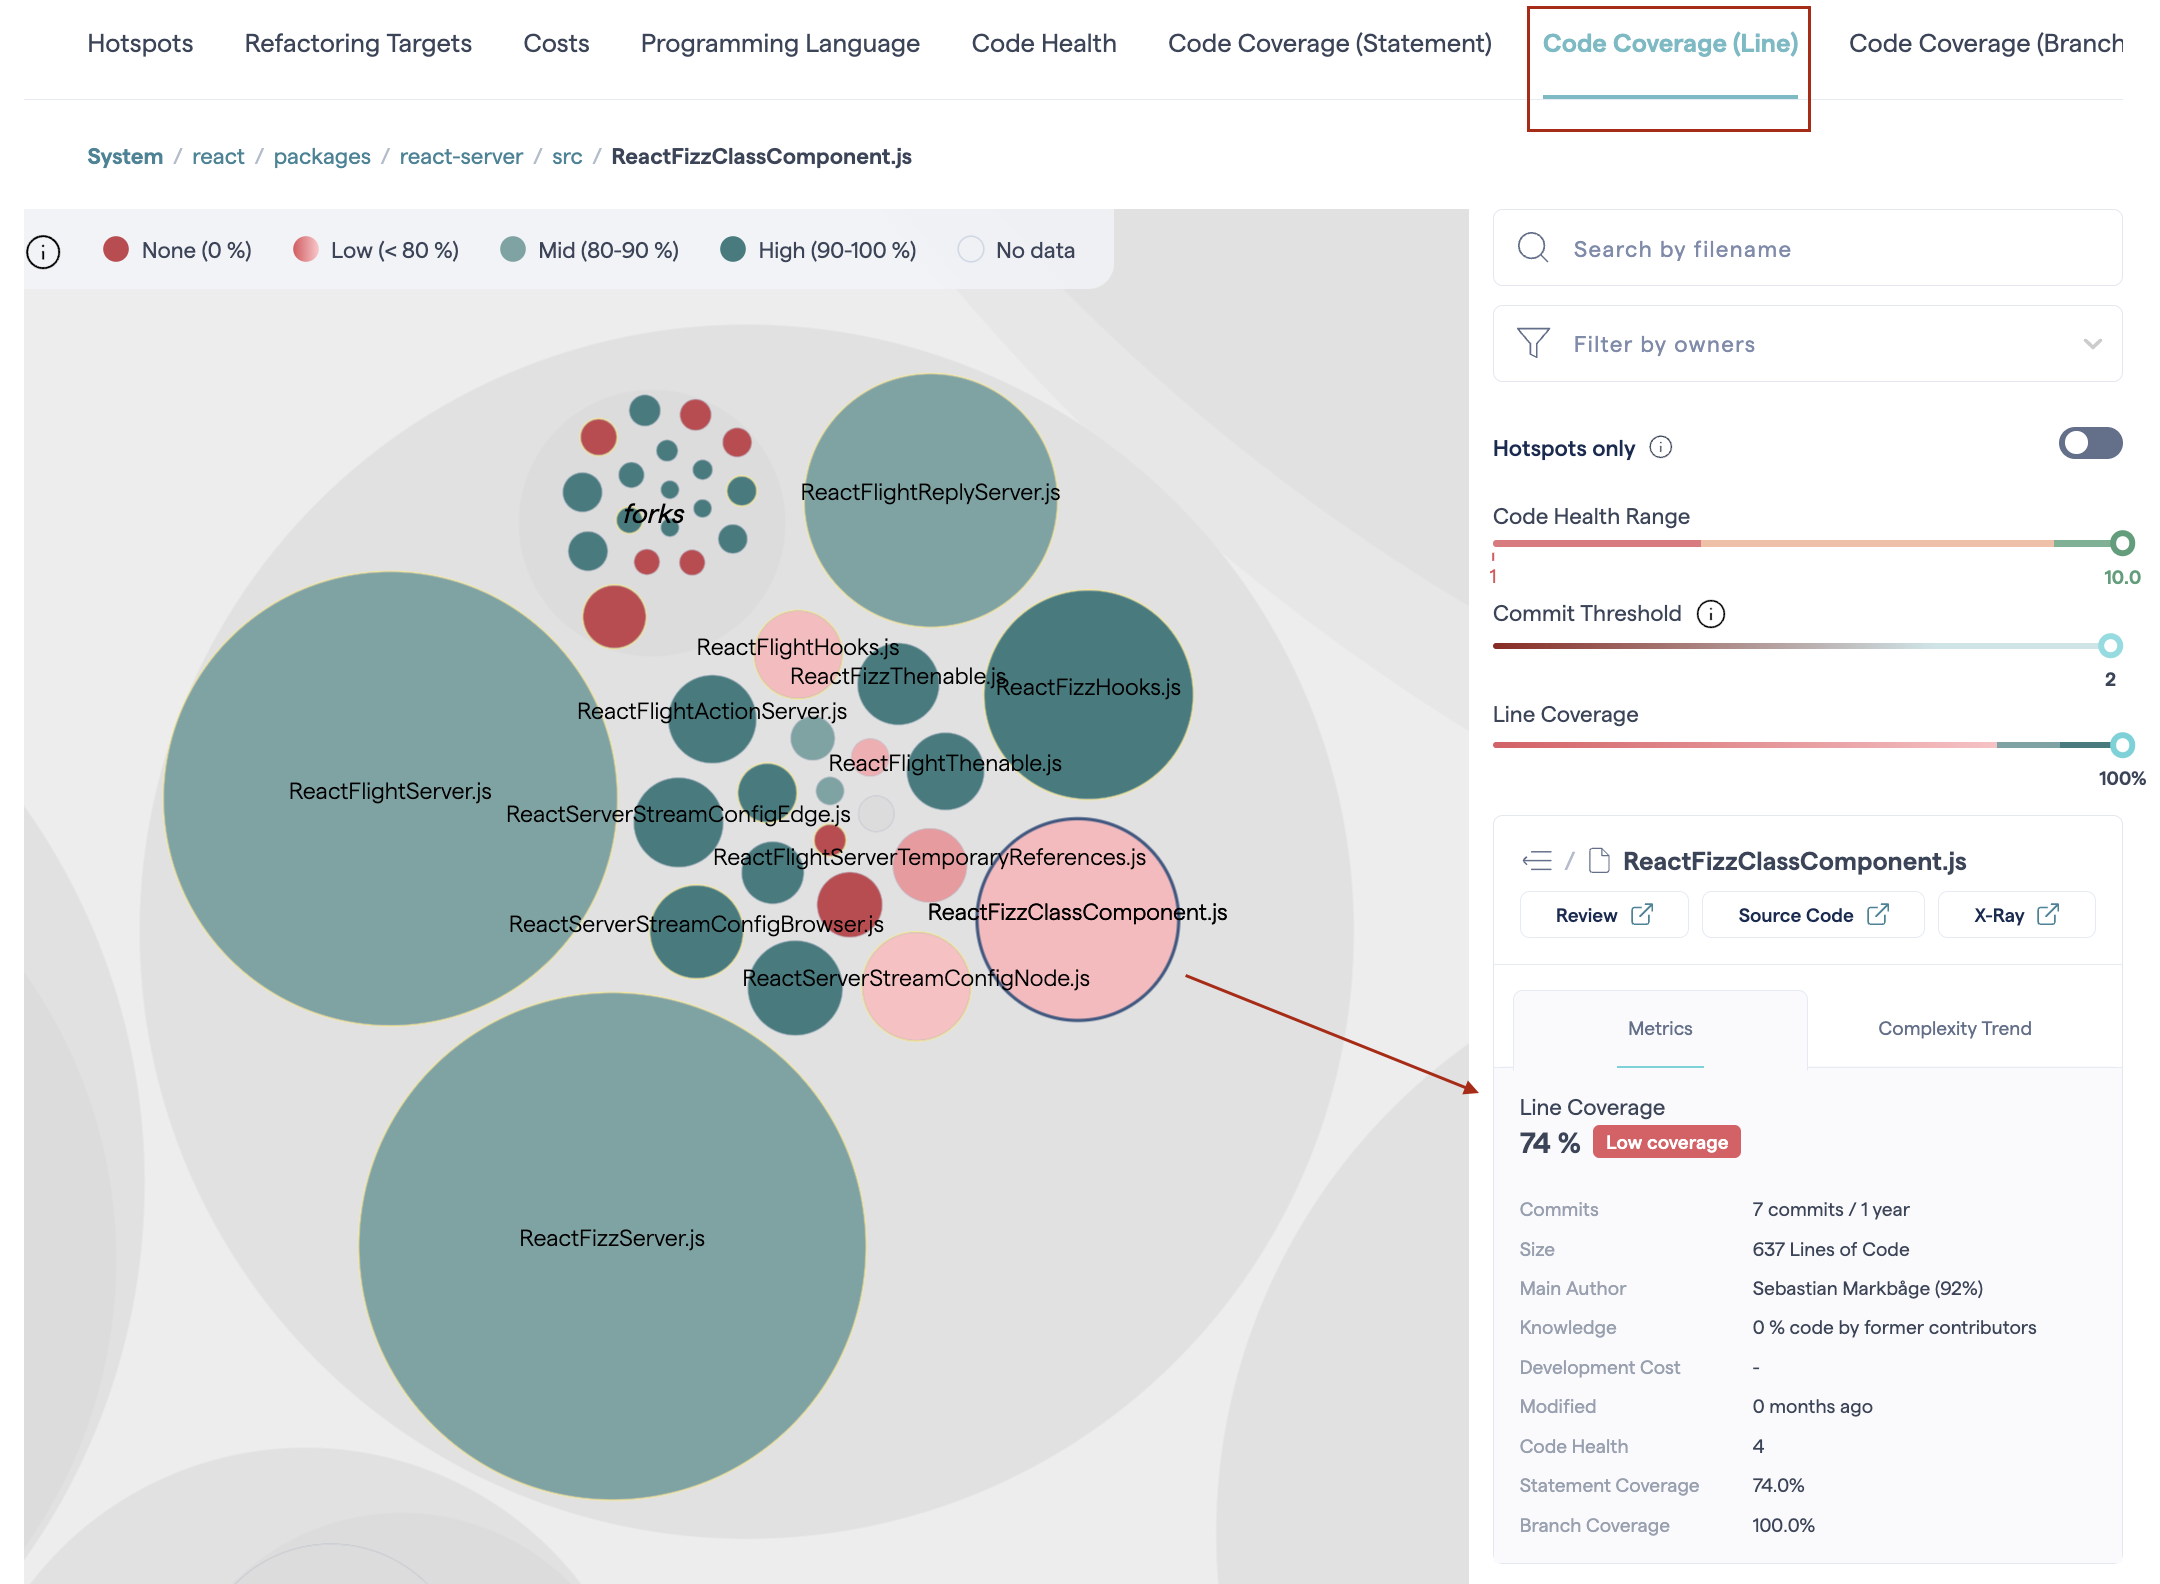Click the Review external link icon
Viewport: 2160px width, 1584px height.
pos(1642,914)
